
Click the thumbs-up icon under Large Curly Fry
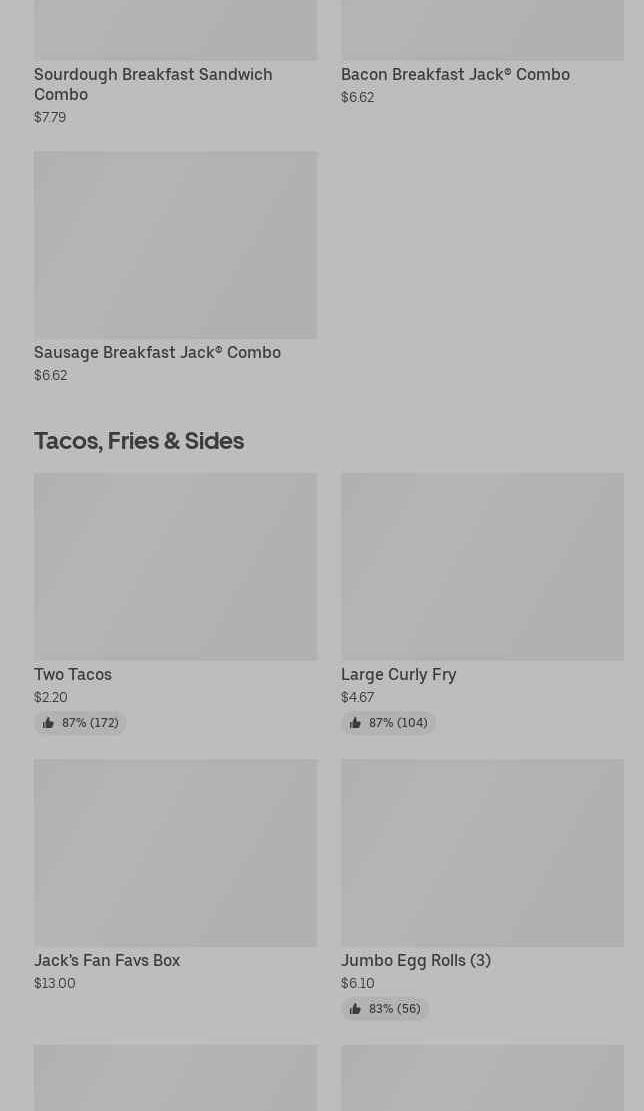click(x=355, y=723)
